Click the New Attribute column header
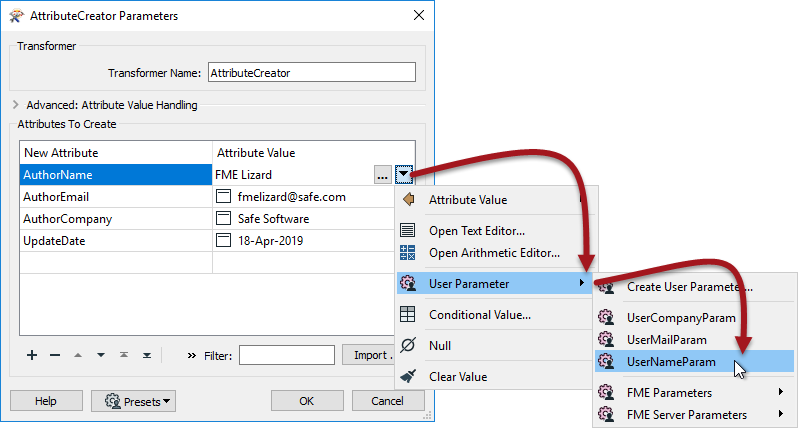This screenshot has height=428, width=798. (x=116, y=153)
